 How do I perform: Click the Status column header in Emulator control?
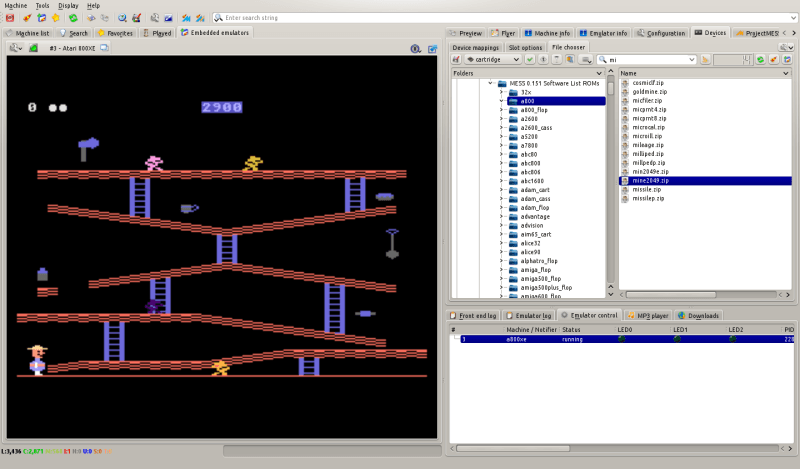point(587,330)
